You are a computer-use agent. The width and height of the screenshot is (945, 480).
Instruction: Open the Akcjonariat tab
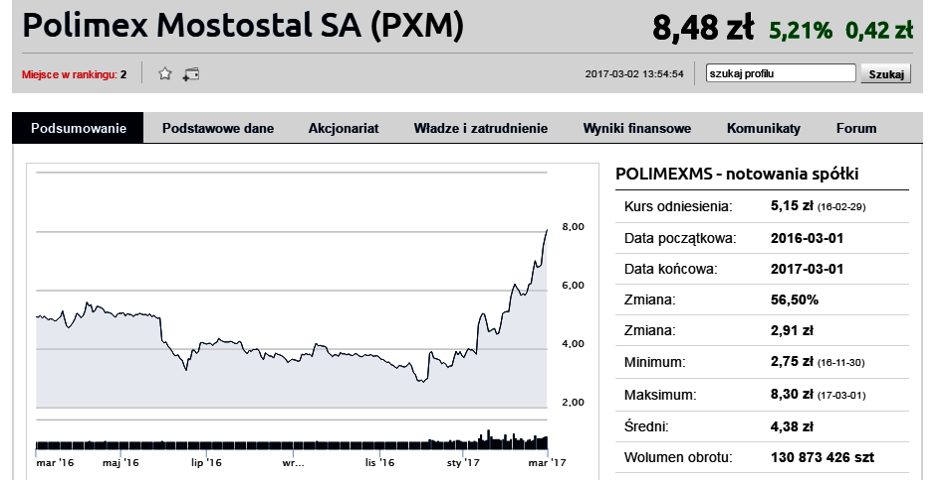click(x=344, y=128)
